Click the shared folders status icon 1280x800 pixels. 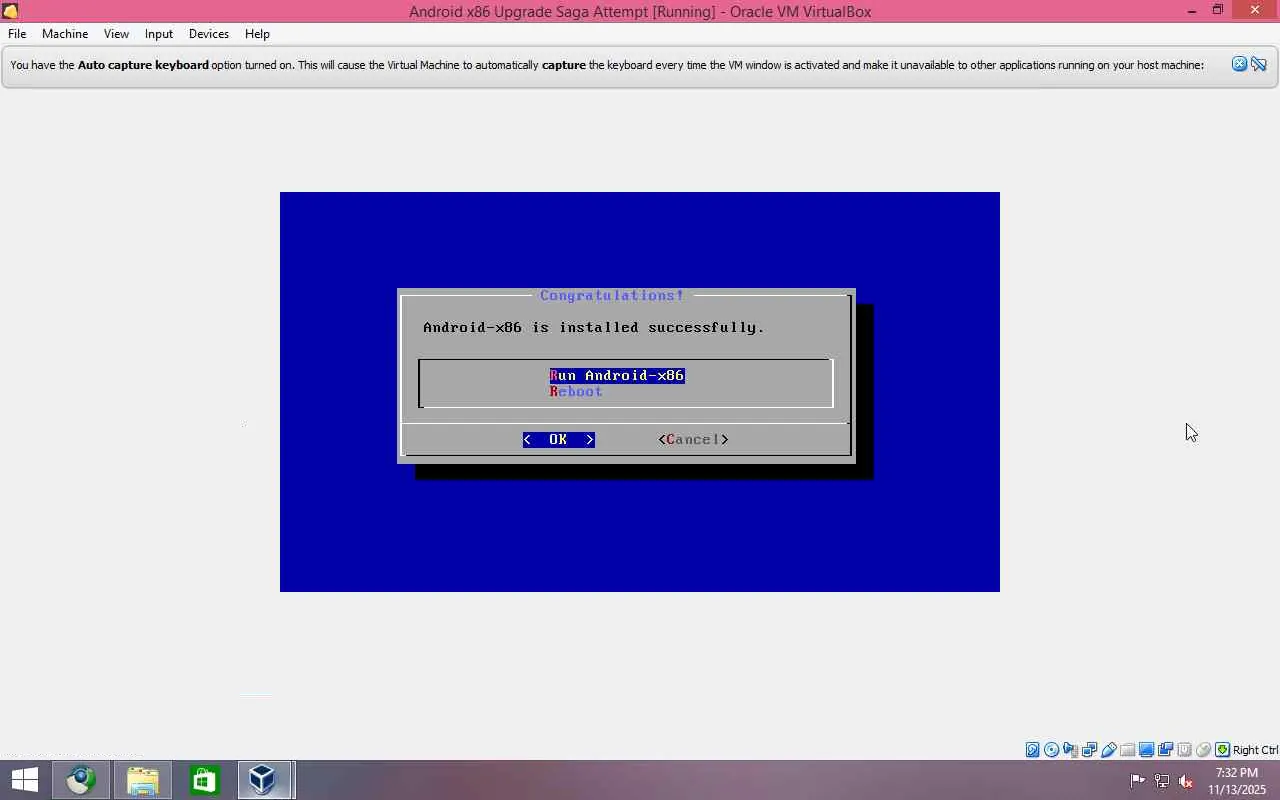(x=1127, y=750)
